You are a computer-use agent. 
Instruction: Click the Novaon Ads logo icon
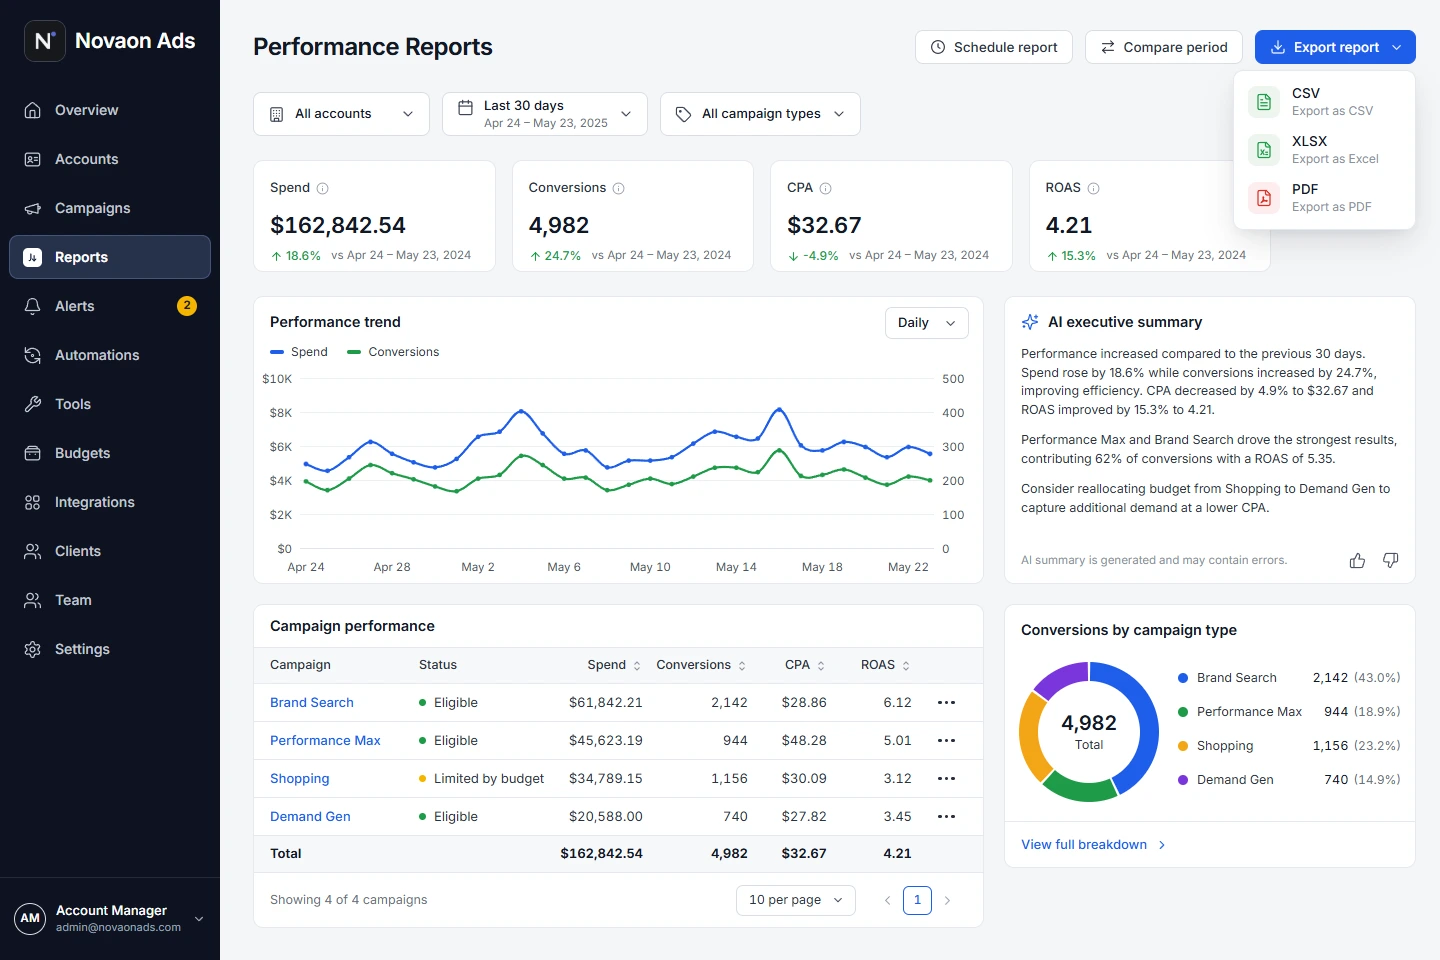click(45, 41)
